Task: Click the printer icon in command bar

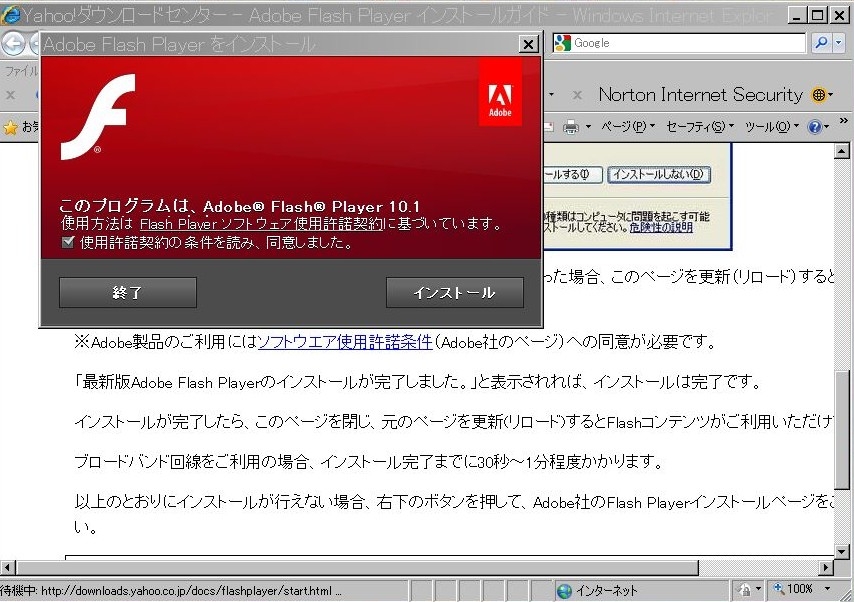Action: [x=571, y=127]
